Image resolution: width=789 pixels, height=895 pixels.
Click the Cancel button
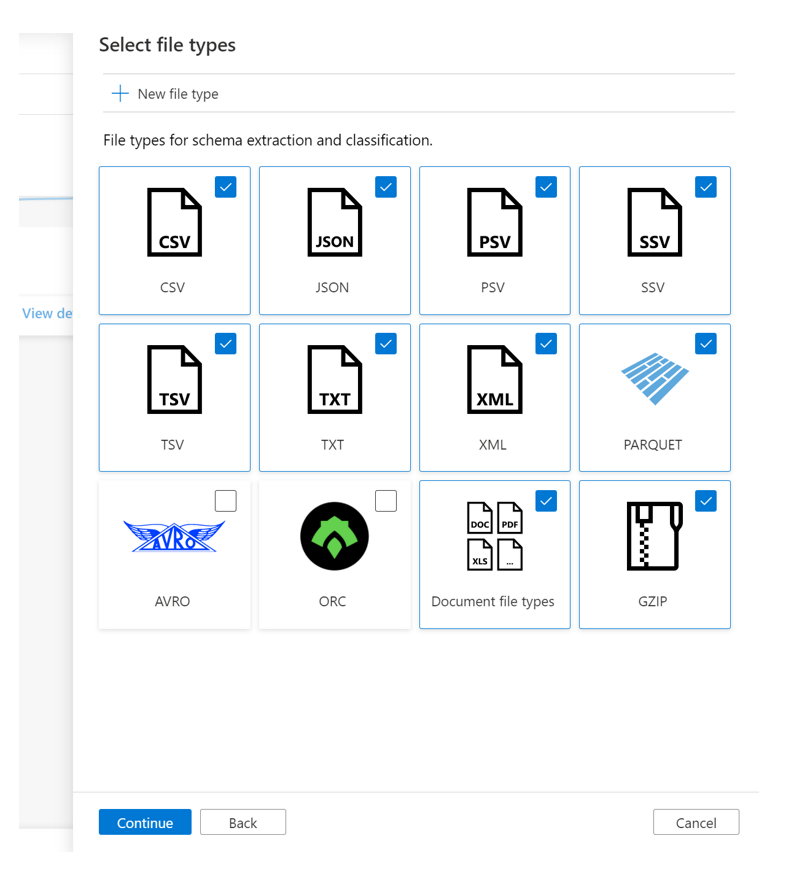click(x=696, y=823)
